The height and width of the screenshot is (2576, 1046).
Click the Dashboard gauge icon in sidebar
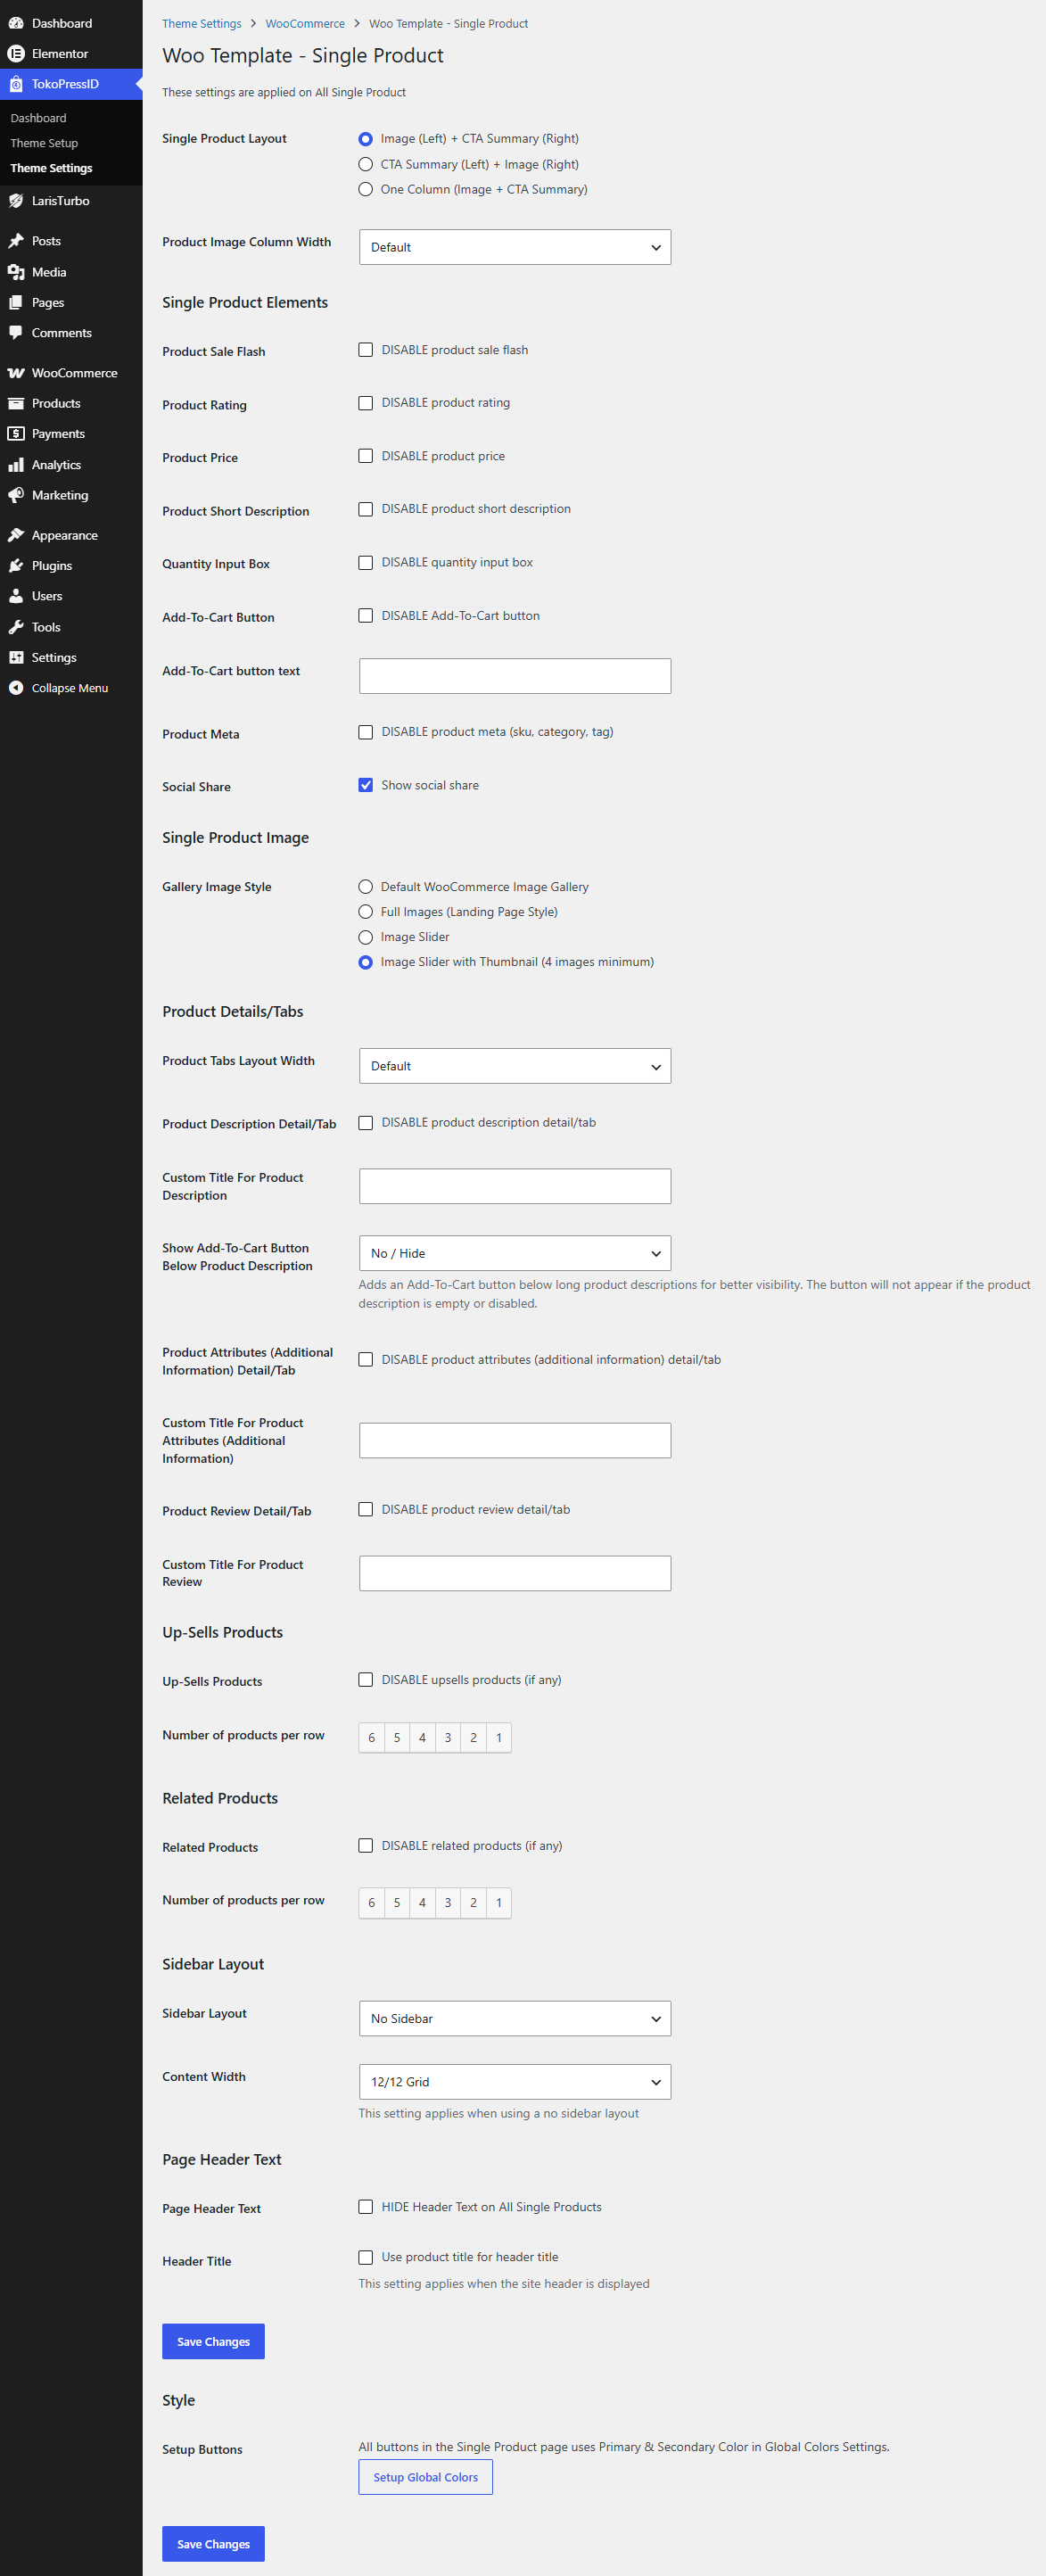click(16, 23)
